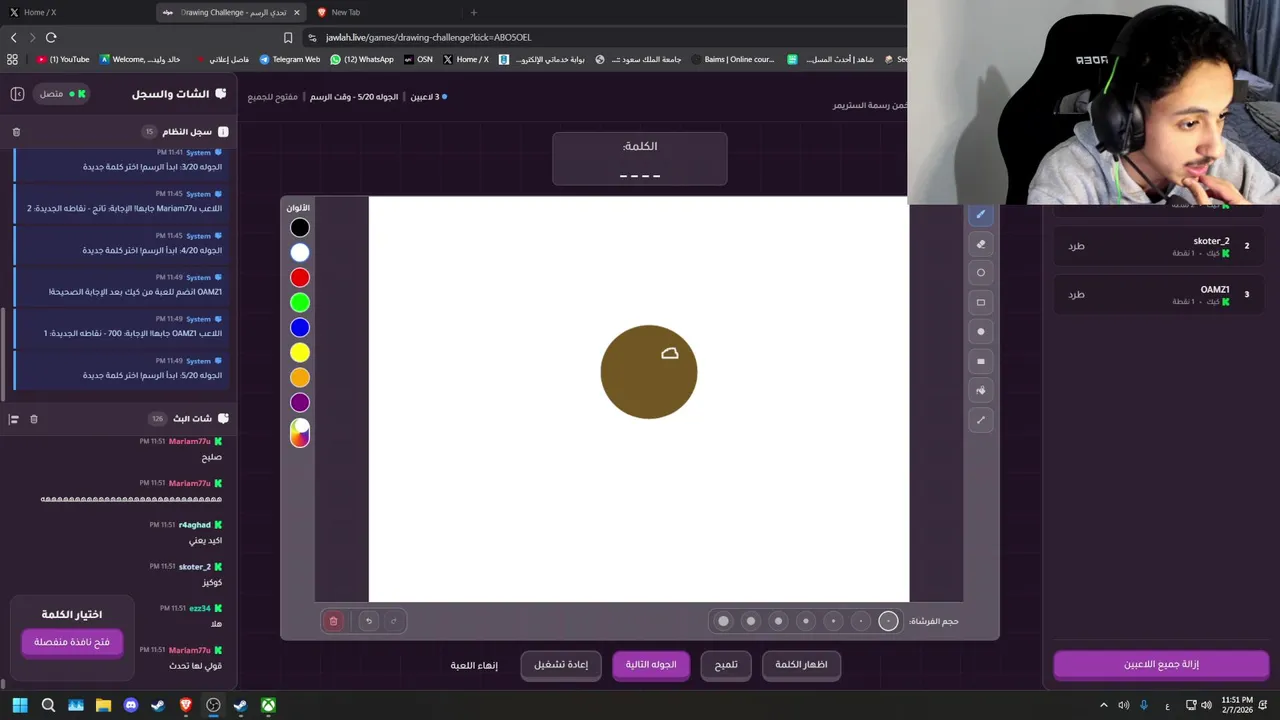Click the address bar URL field
1280x720 pixels.
(x=600, y=37)
